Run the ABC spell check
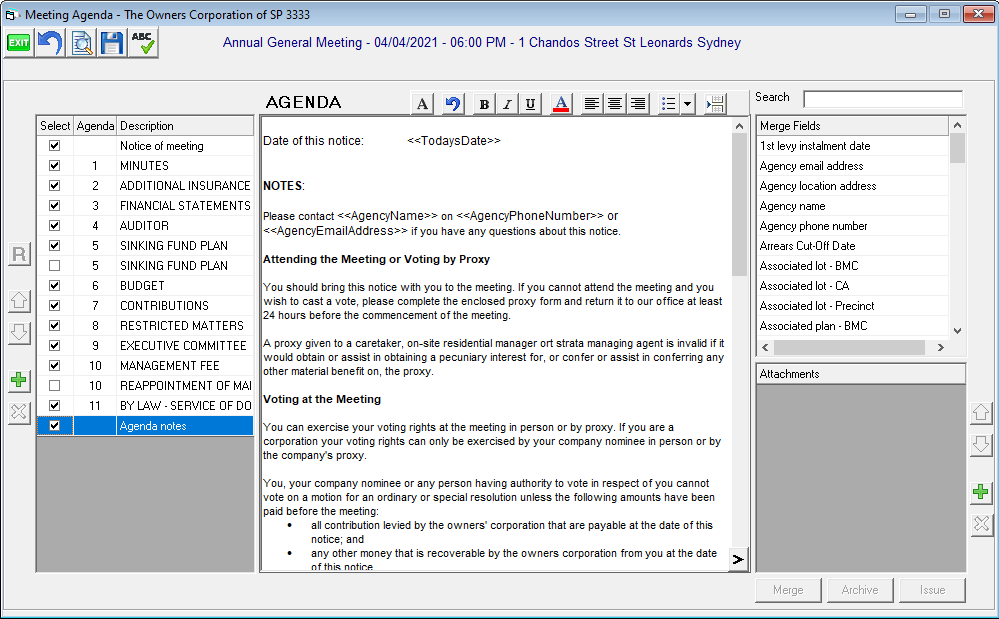 pyautogui.click(x=142, y=42)
